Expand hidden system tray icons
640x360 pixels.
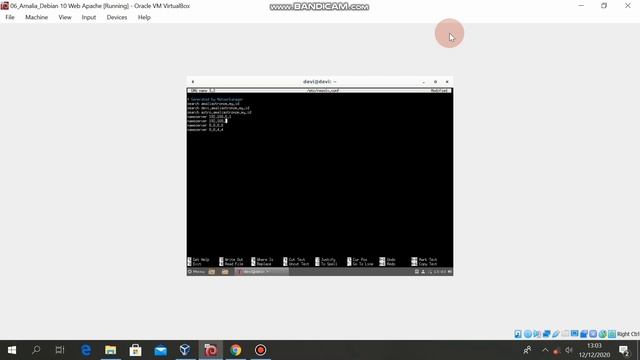point(545,350)
